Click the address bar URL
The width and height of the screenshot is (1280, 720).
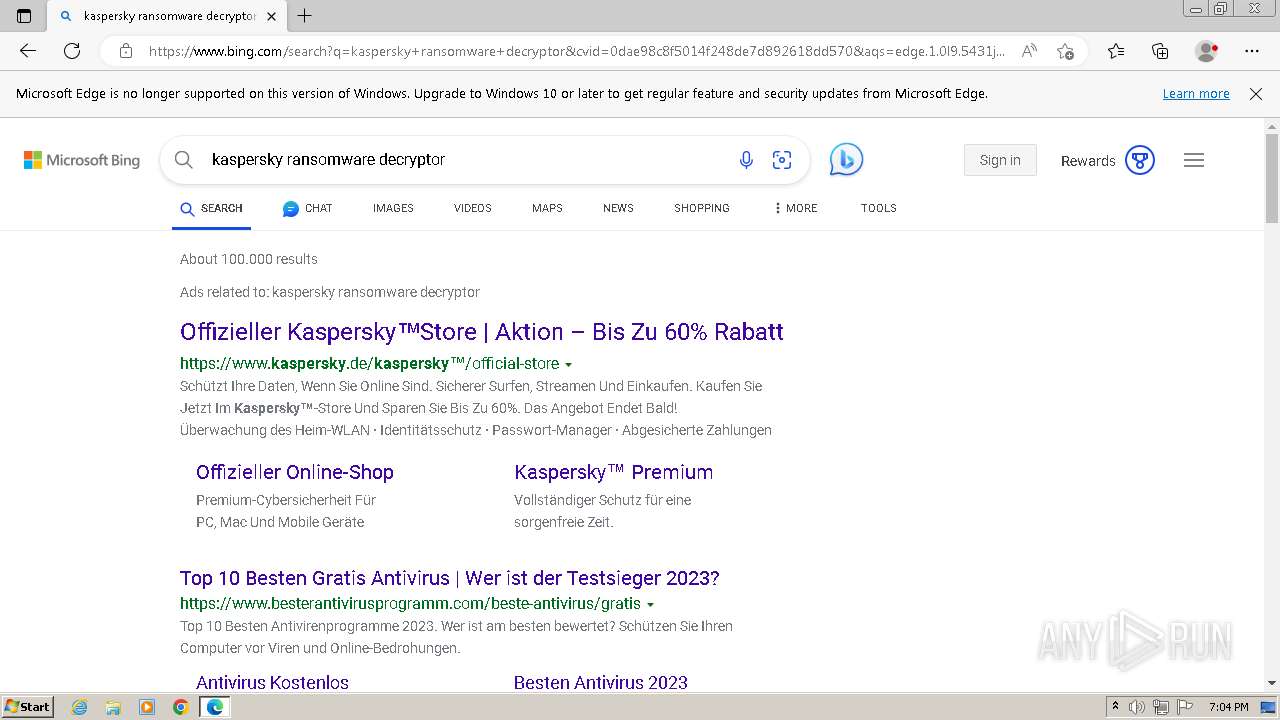point(576,51)
